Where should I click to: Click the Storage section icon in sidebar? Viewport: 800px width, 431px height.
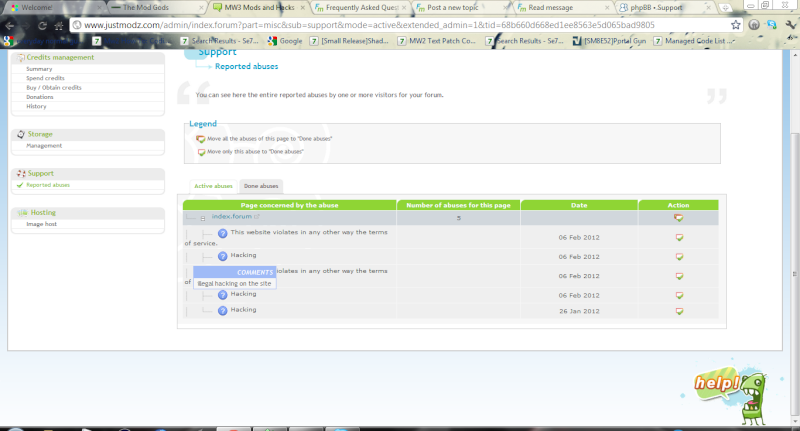pyautogui.click(x=21, y=134)
